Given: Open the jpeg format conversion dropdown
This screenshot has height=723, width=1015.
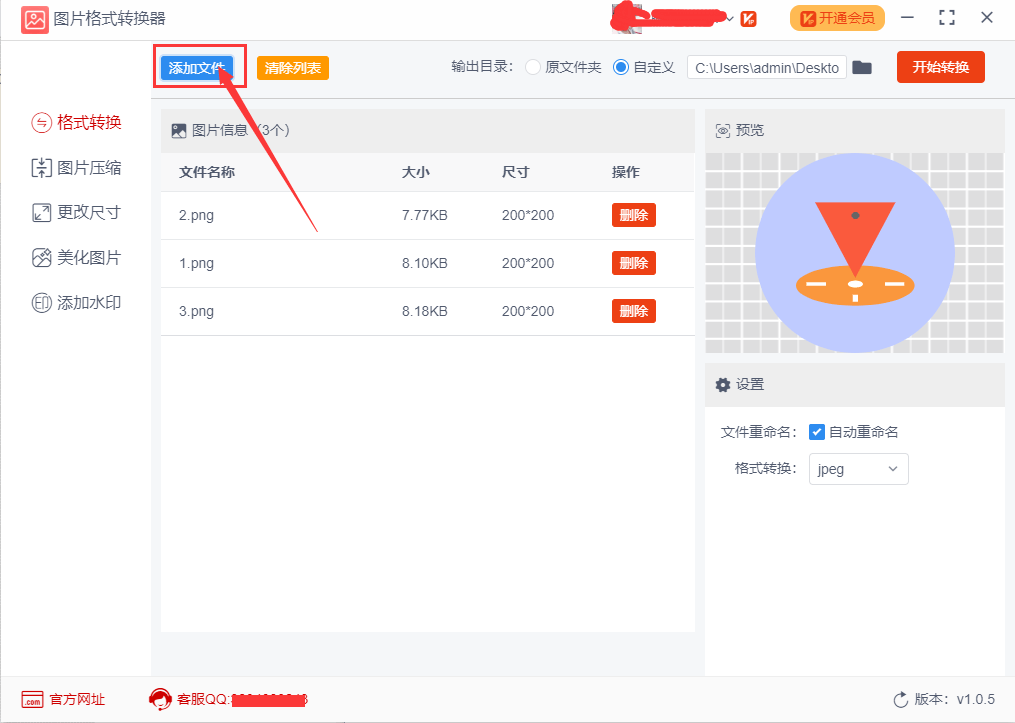Looking at the screenshot, I should pos(858,468).
